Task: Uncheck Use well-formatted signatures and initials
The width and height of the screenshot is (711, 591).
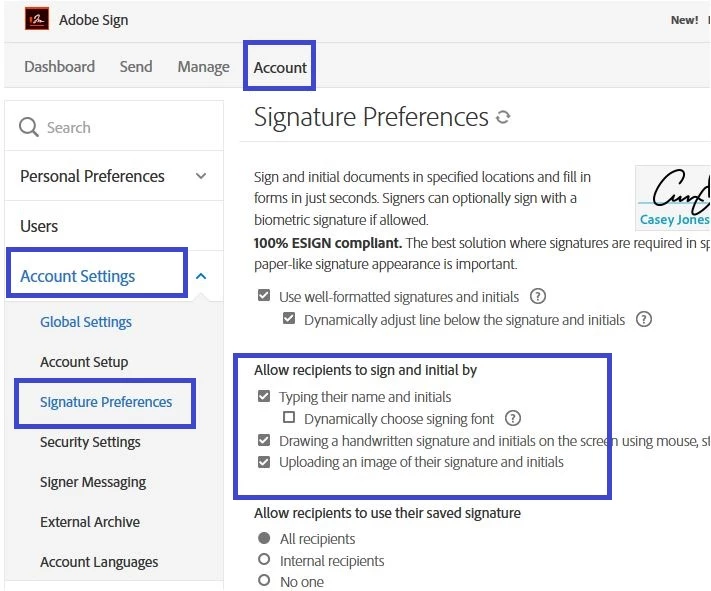Action: (264, 295)
